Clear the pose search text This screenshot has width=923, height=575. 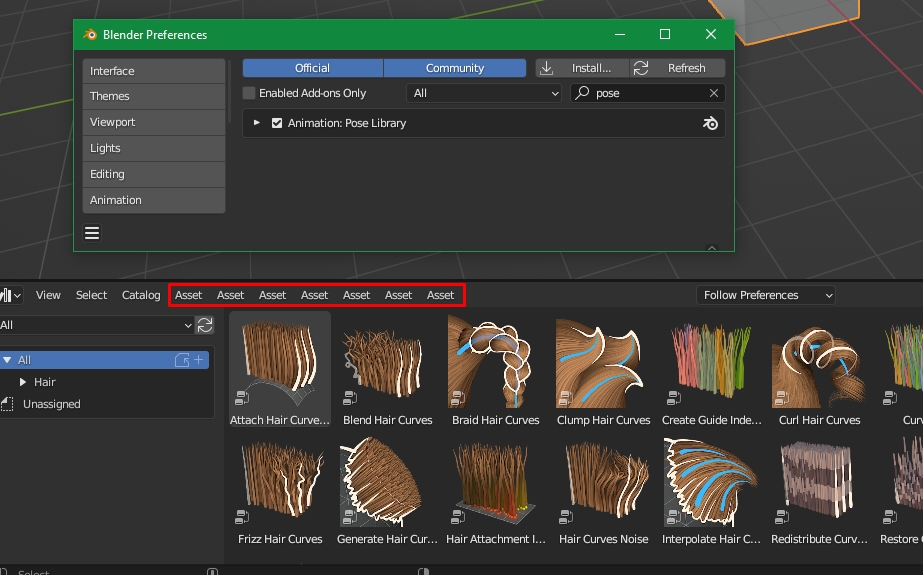pyautogui.click(x=713, y=93)
